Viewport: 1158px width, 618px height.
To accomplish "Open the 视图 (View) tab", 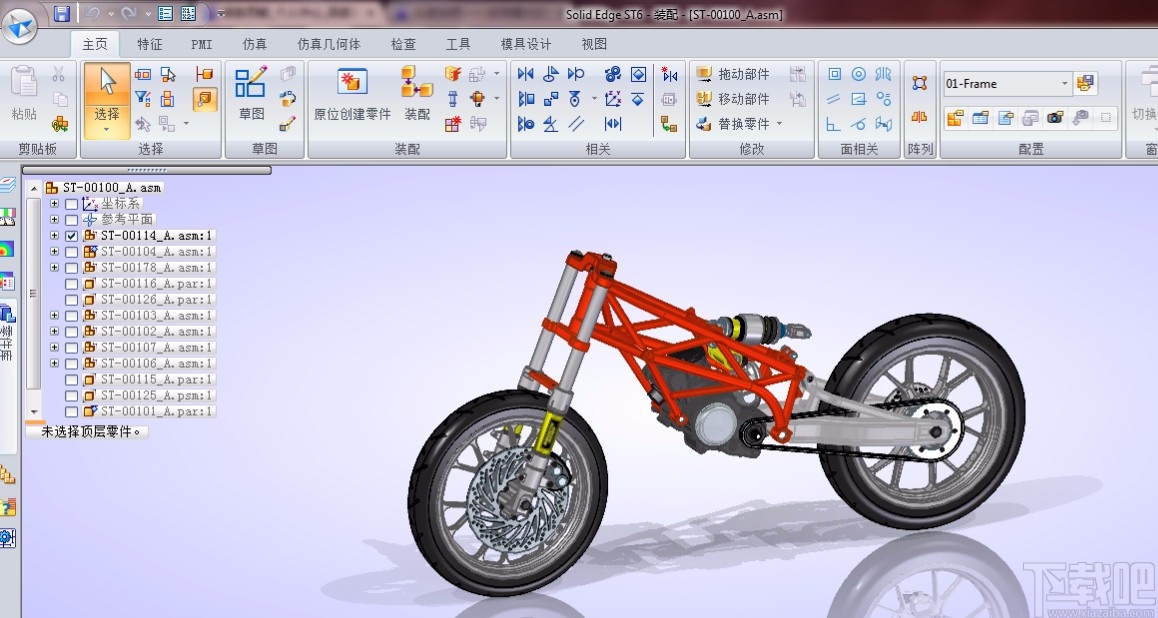I will coord(594,44).
